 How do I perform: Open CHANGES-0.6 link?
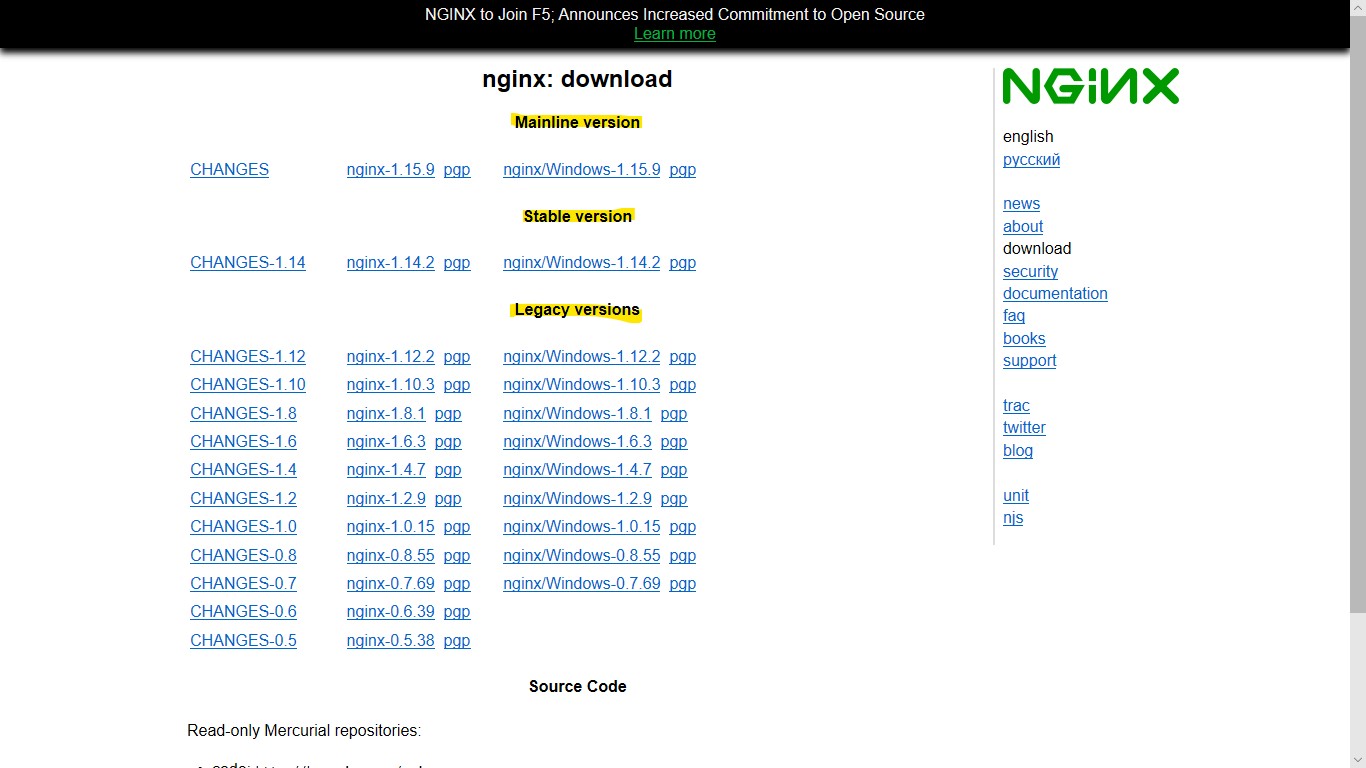pos(244,612)
